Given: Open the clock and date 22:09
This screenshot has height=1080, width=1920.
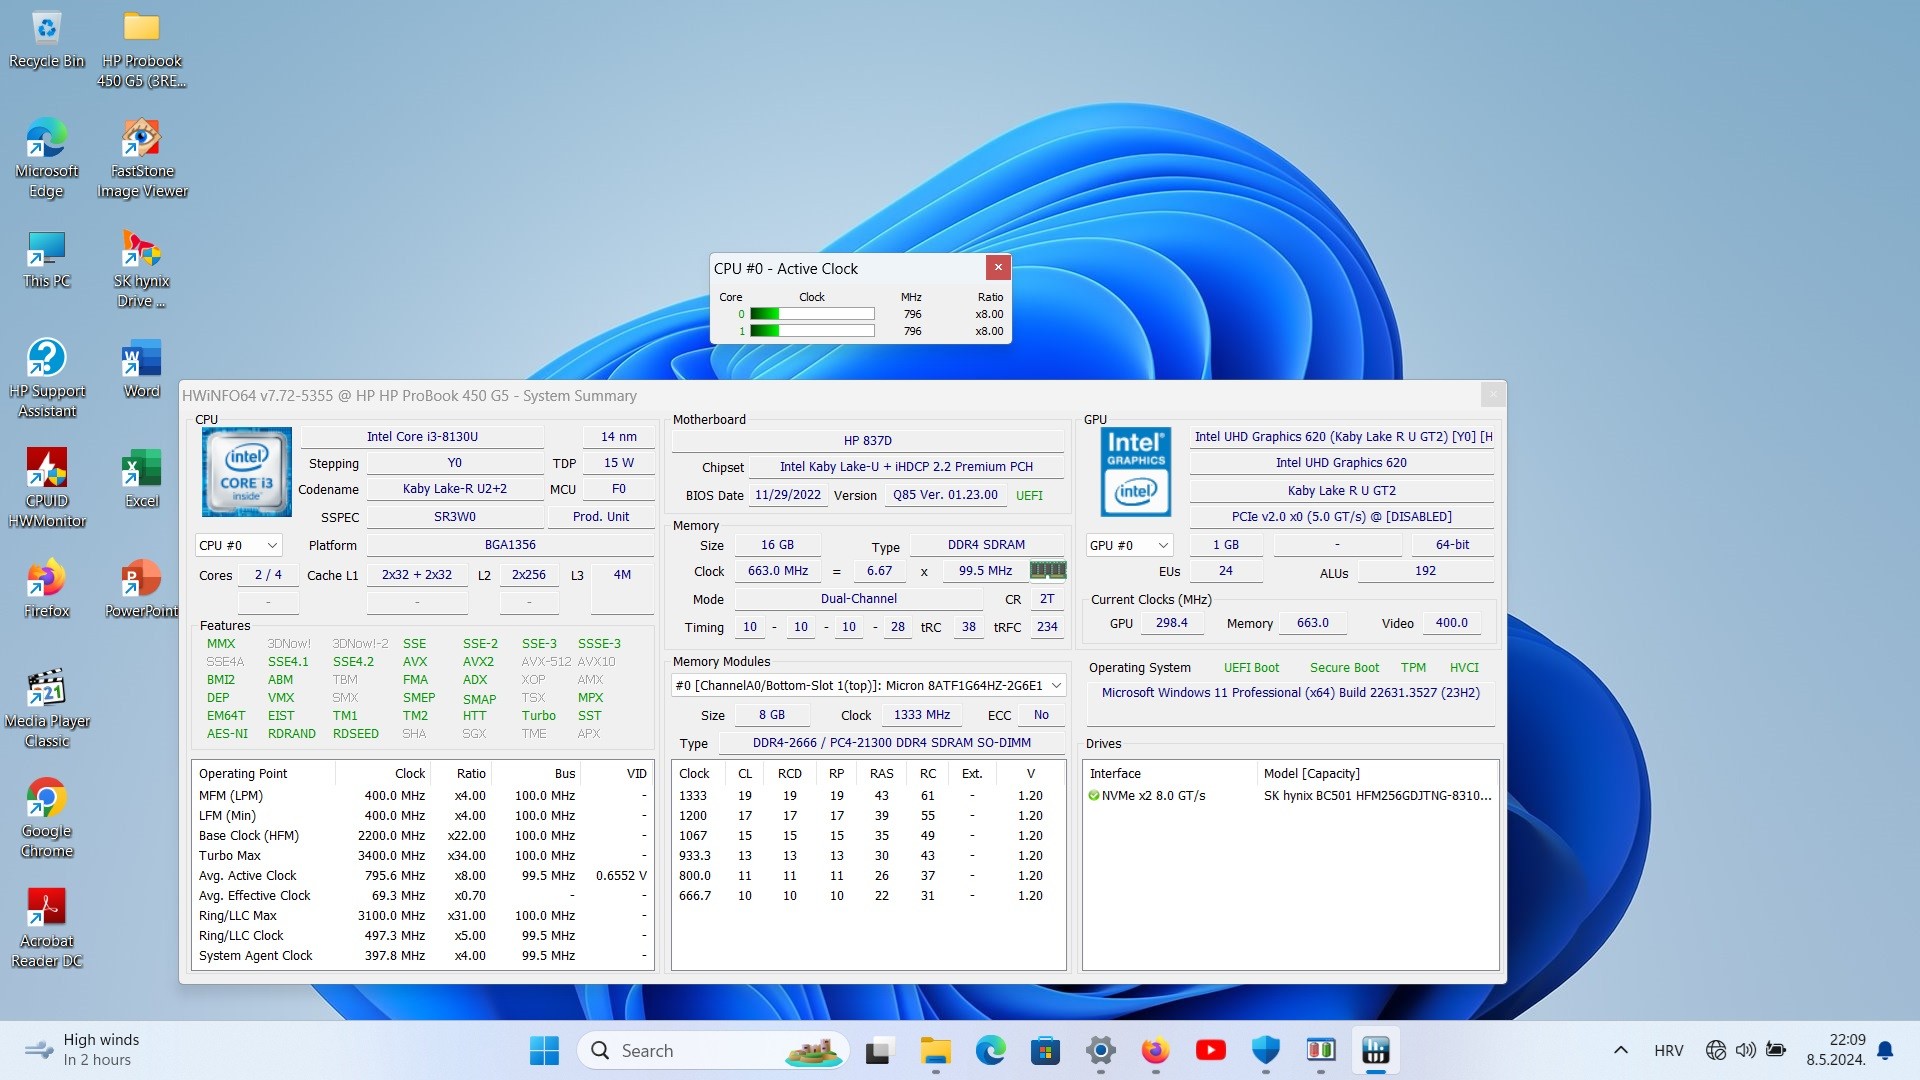Looking at the screenshot, I should [x=1835, y=1050].
